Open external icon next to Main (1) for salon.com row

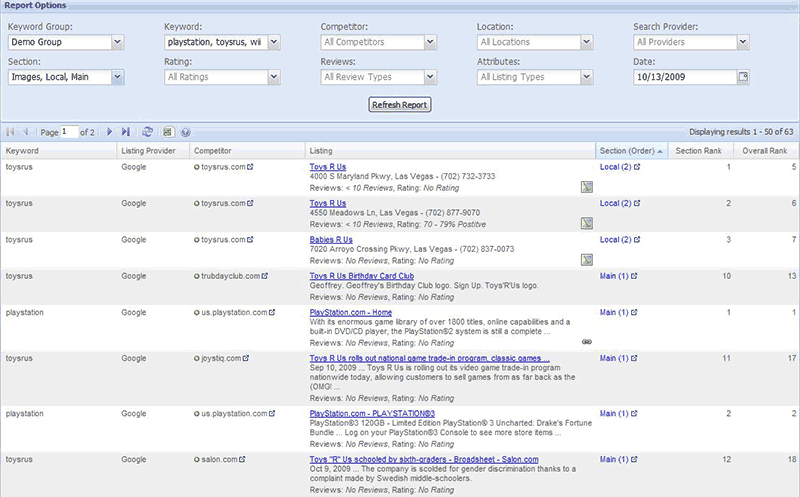[x=634, y=459]
